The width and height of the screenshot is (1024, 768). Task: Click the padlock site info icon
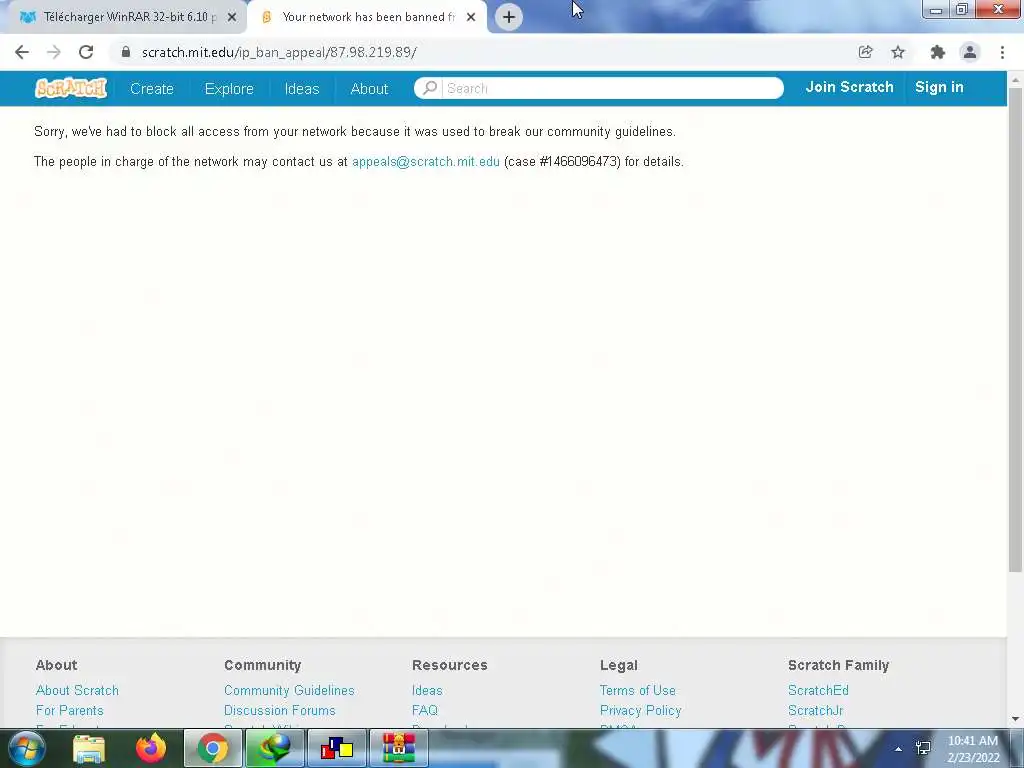tap(126, 52)
